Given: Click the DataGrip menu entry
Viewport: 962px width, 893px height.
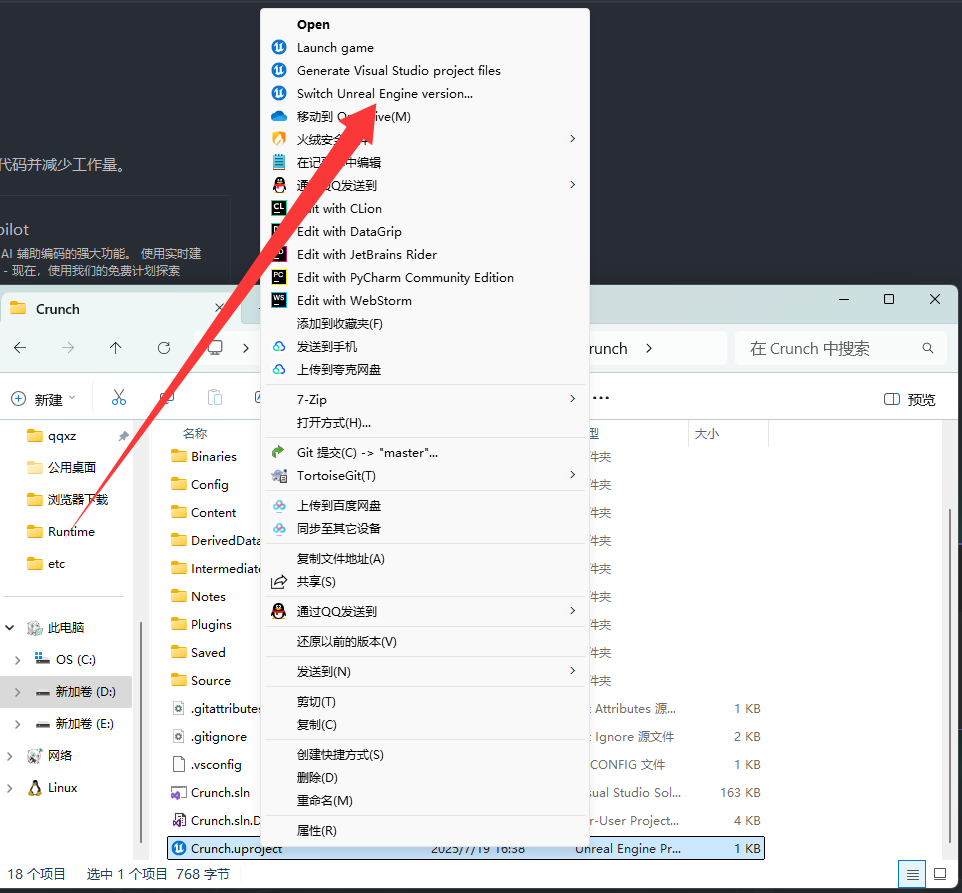Looking at the screenshot, I should pyautogui.click(x=349, y=232).
